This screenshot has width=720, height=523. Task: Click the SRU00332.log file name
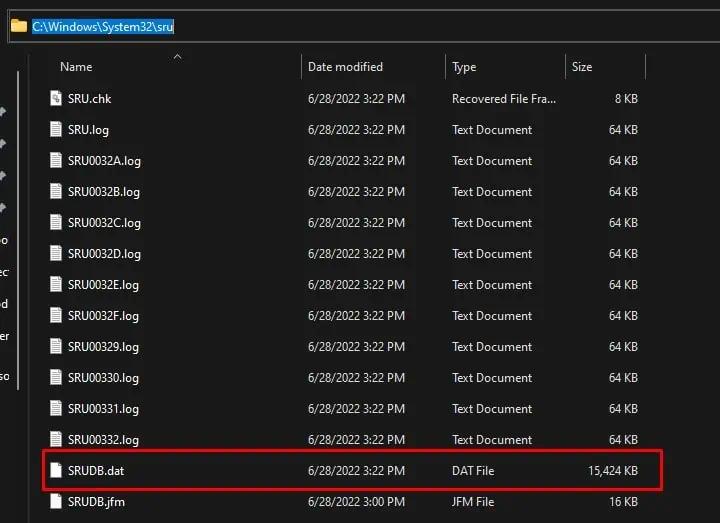pos(103,440)
